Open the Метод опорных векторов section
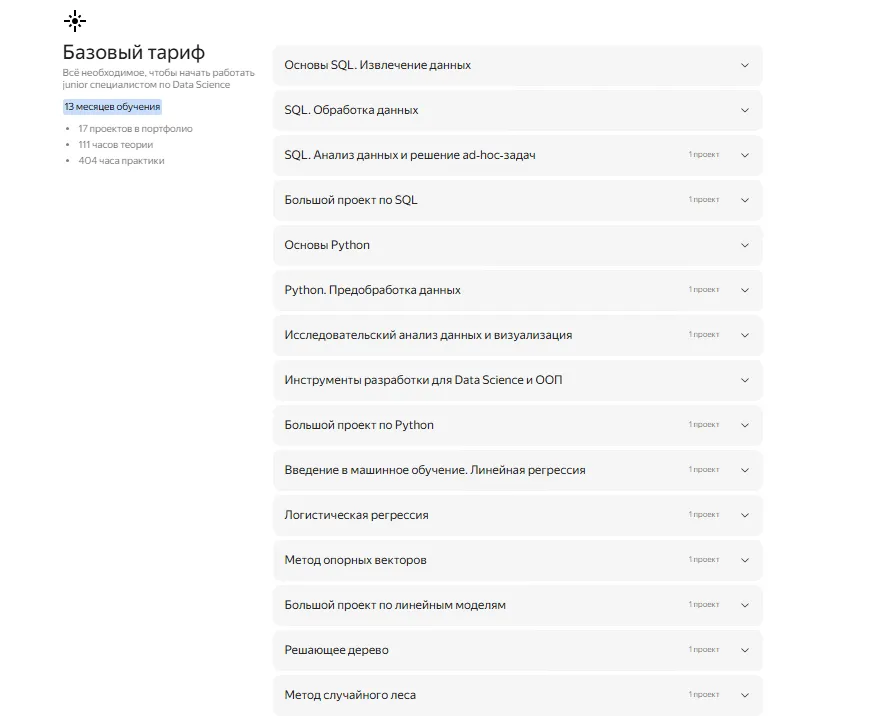Image resolution: width=894 pixels, height=720 pixels. [355, 560]
